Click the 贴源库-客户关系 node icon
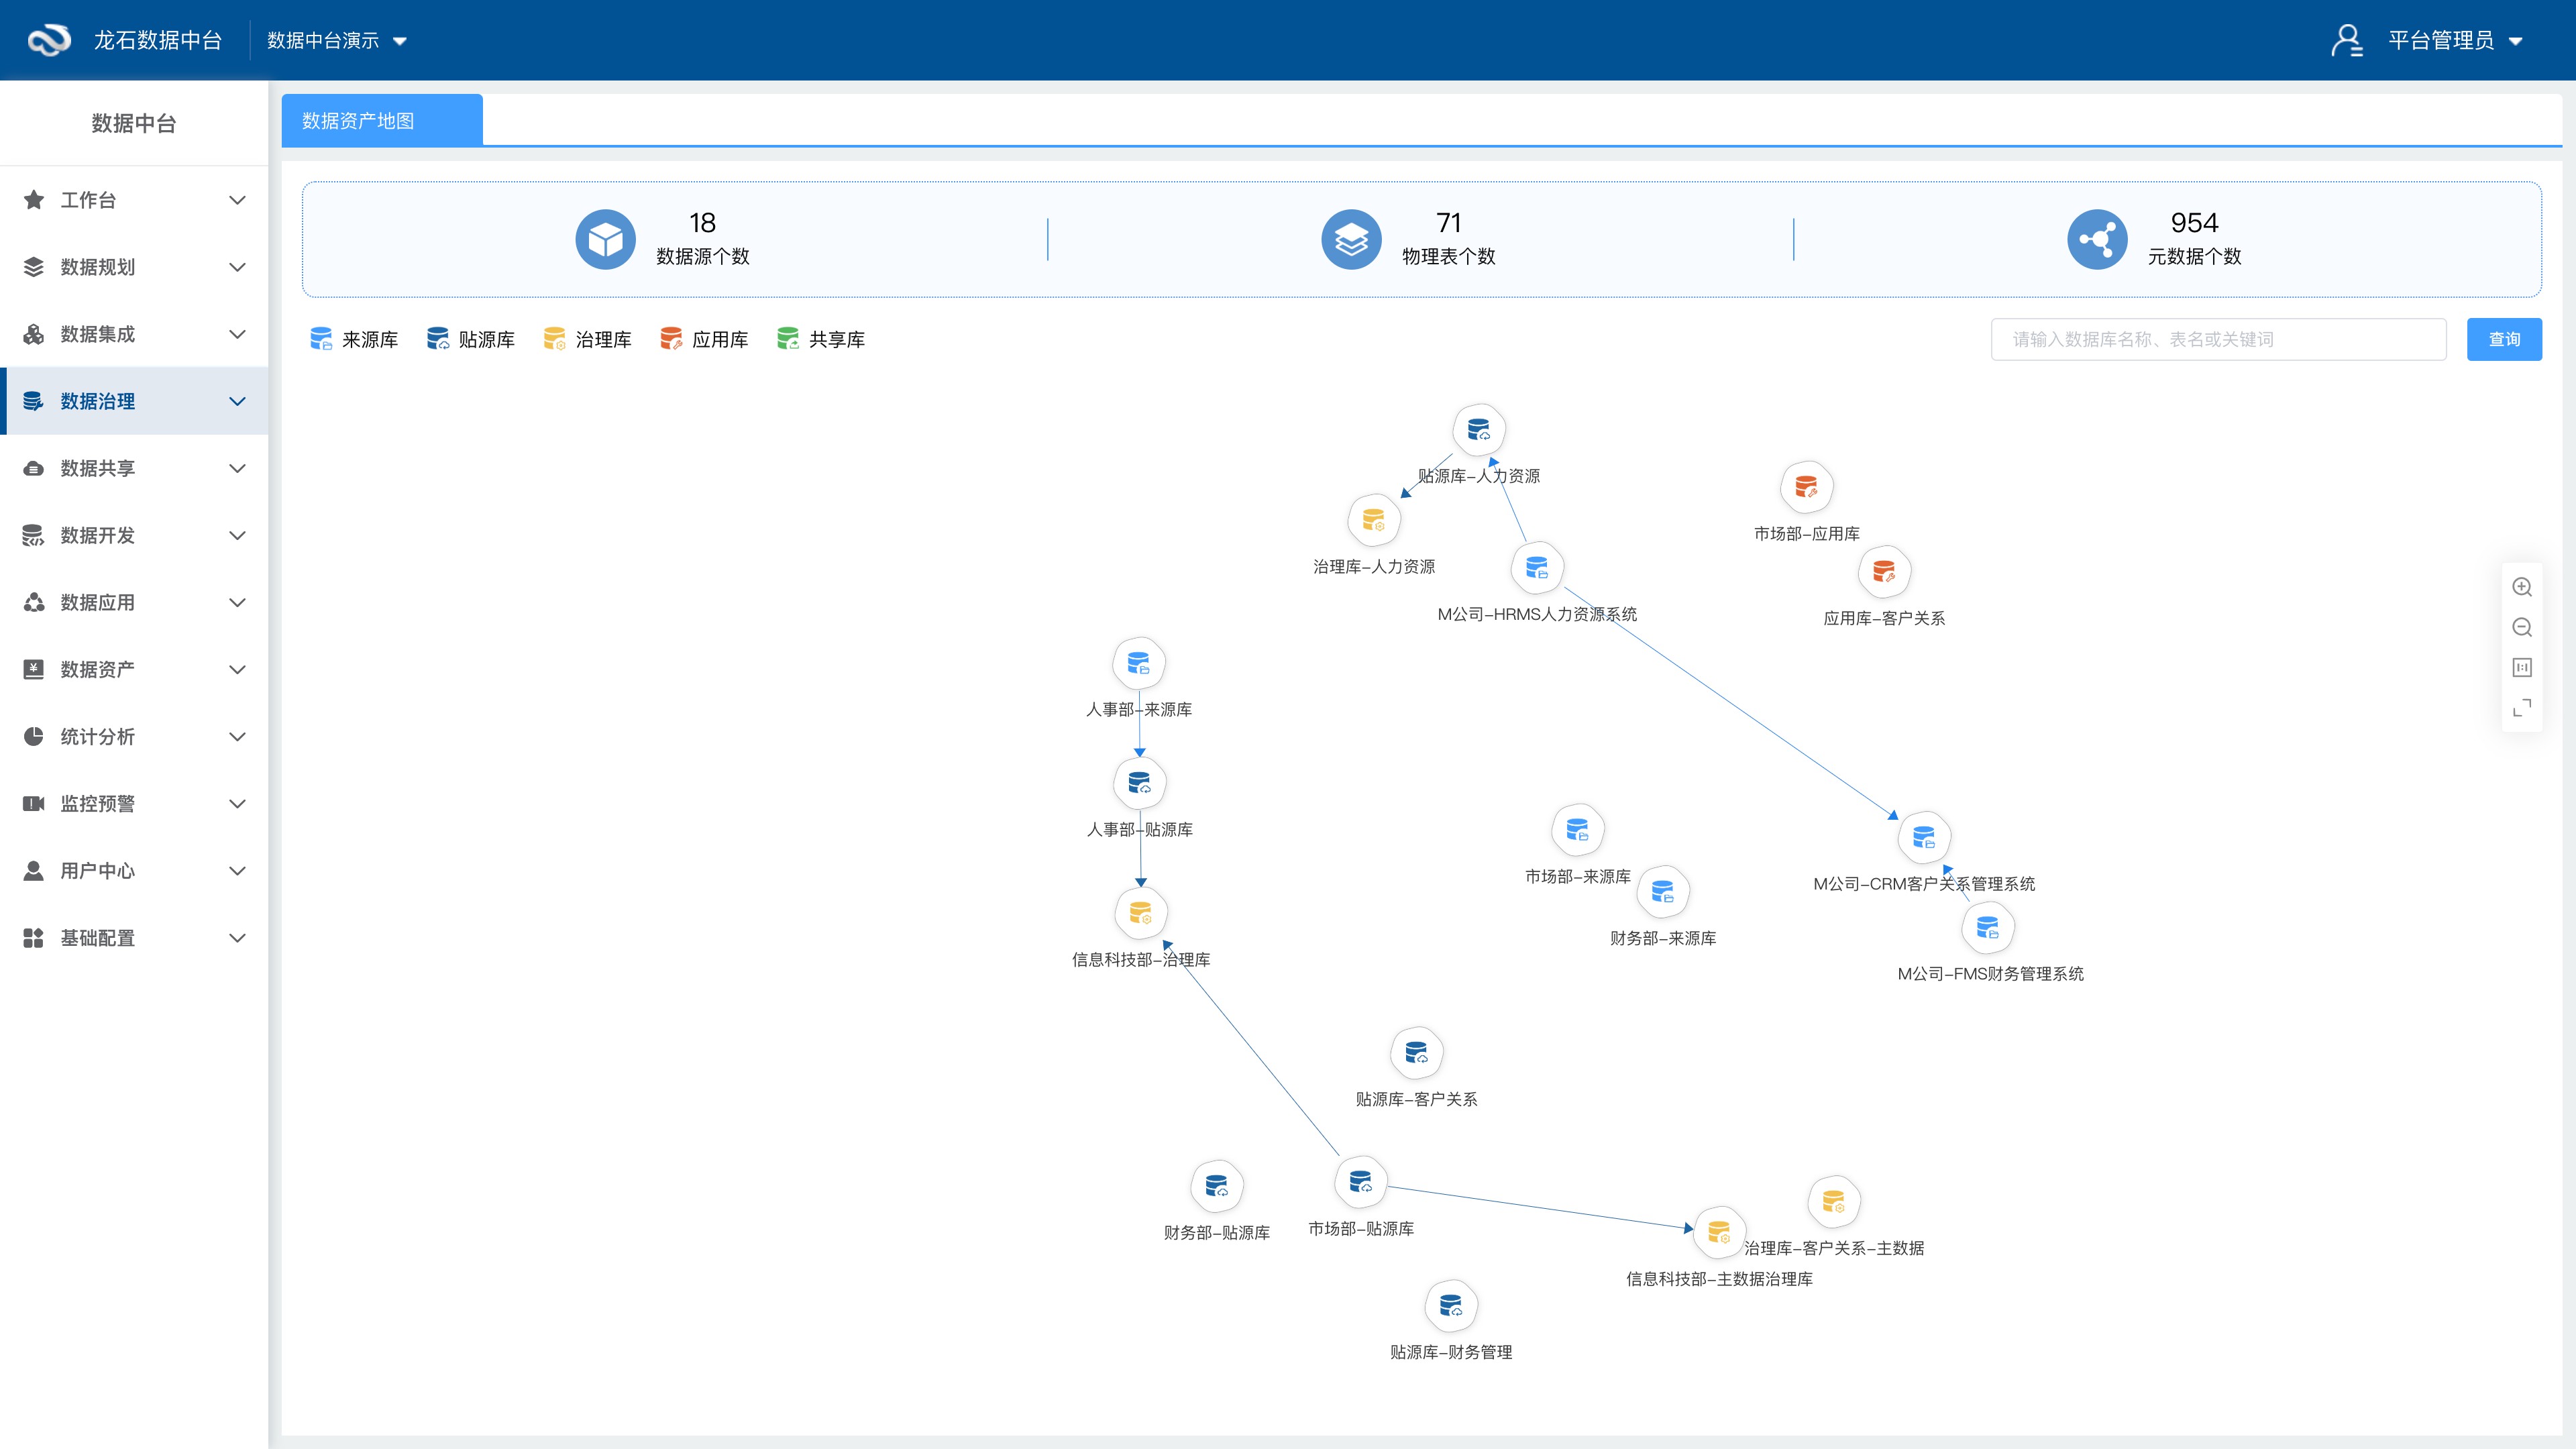Image resolution: width=2576 pixels, height=1449 pixels. (x=1416, y=1052)
